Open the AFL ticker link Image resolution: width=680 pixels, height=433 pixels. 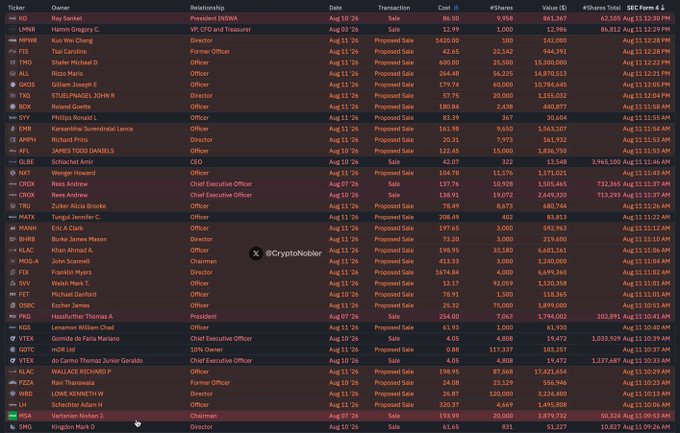coord(24,151)
